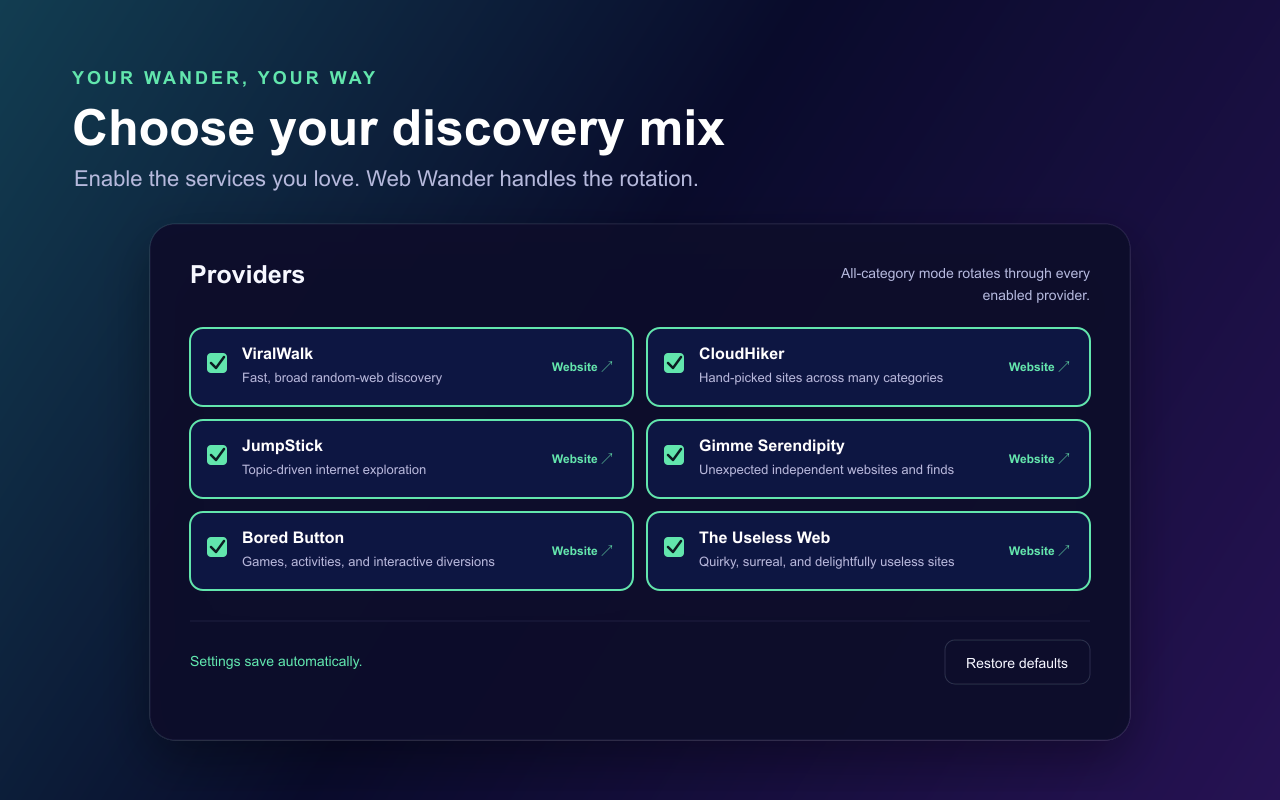Click the 'All-category mode rotates' note

pos(965,285)
